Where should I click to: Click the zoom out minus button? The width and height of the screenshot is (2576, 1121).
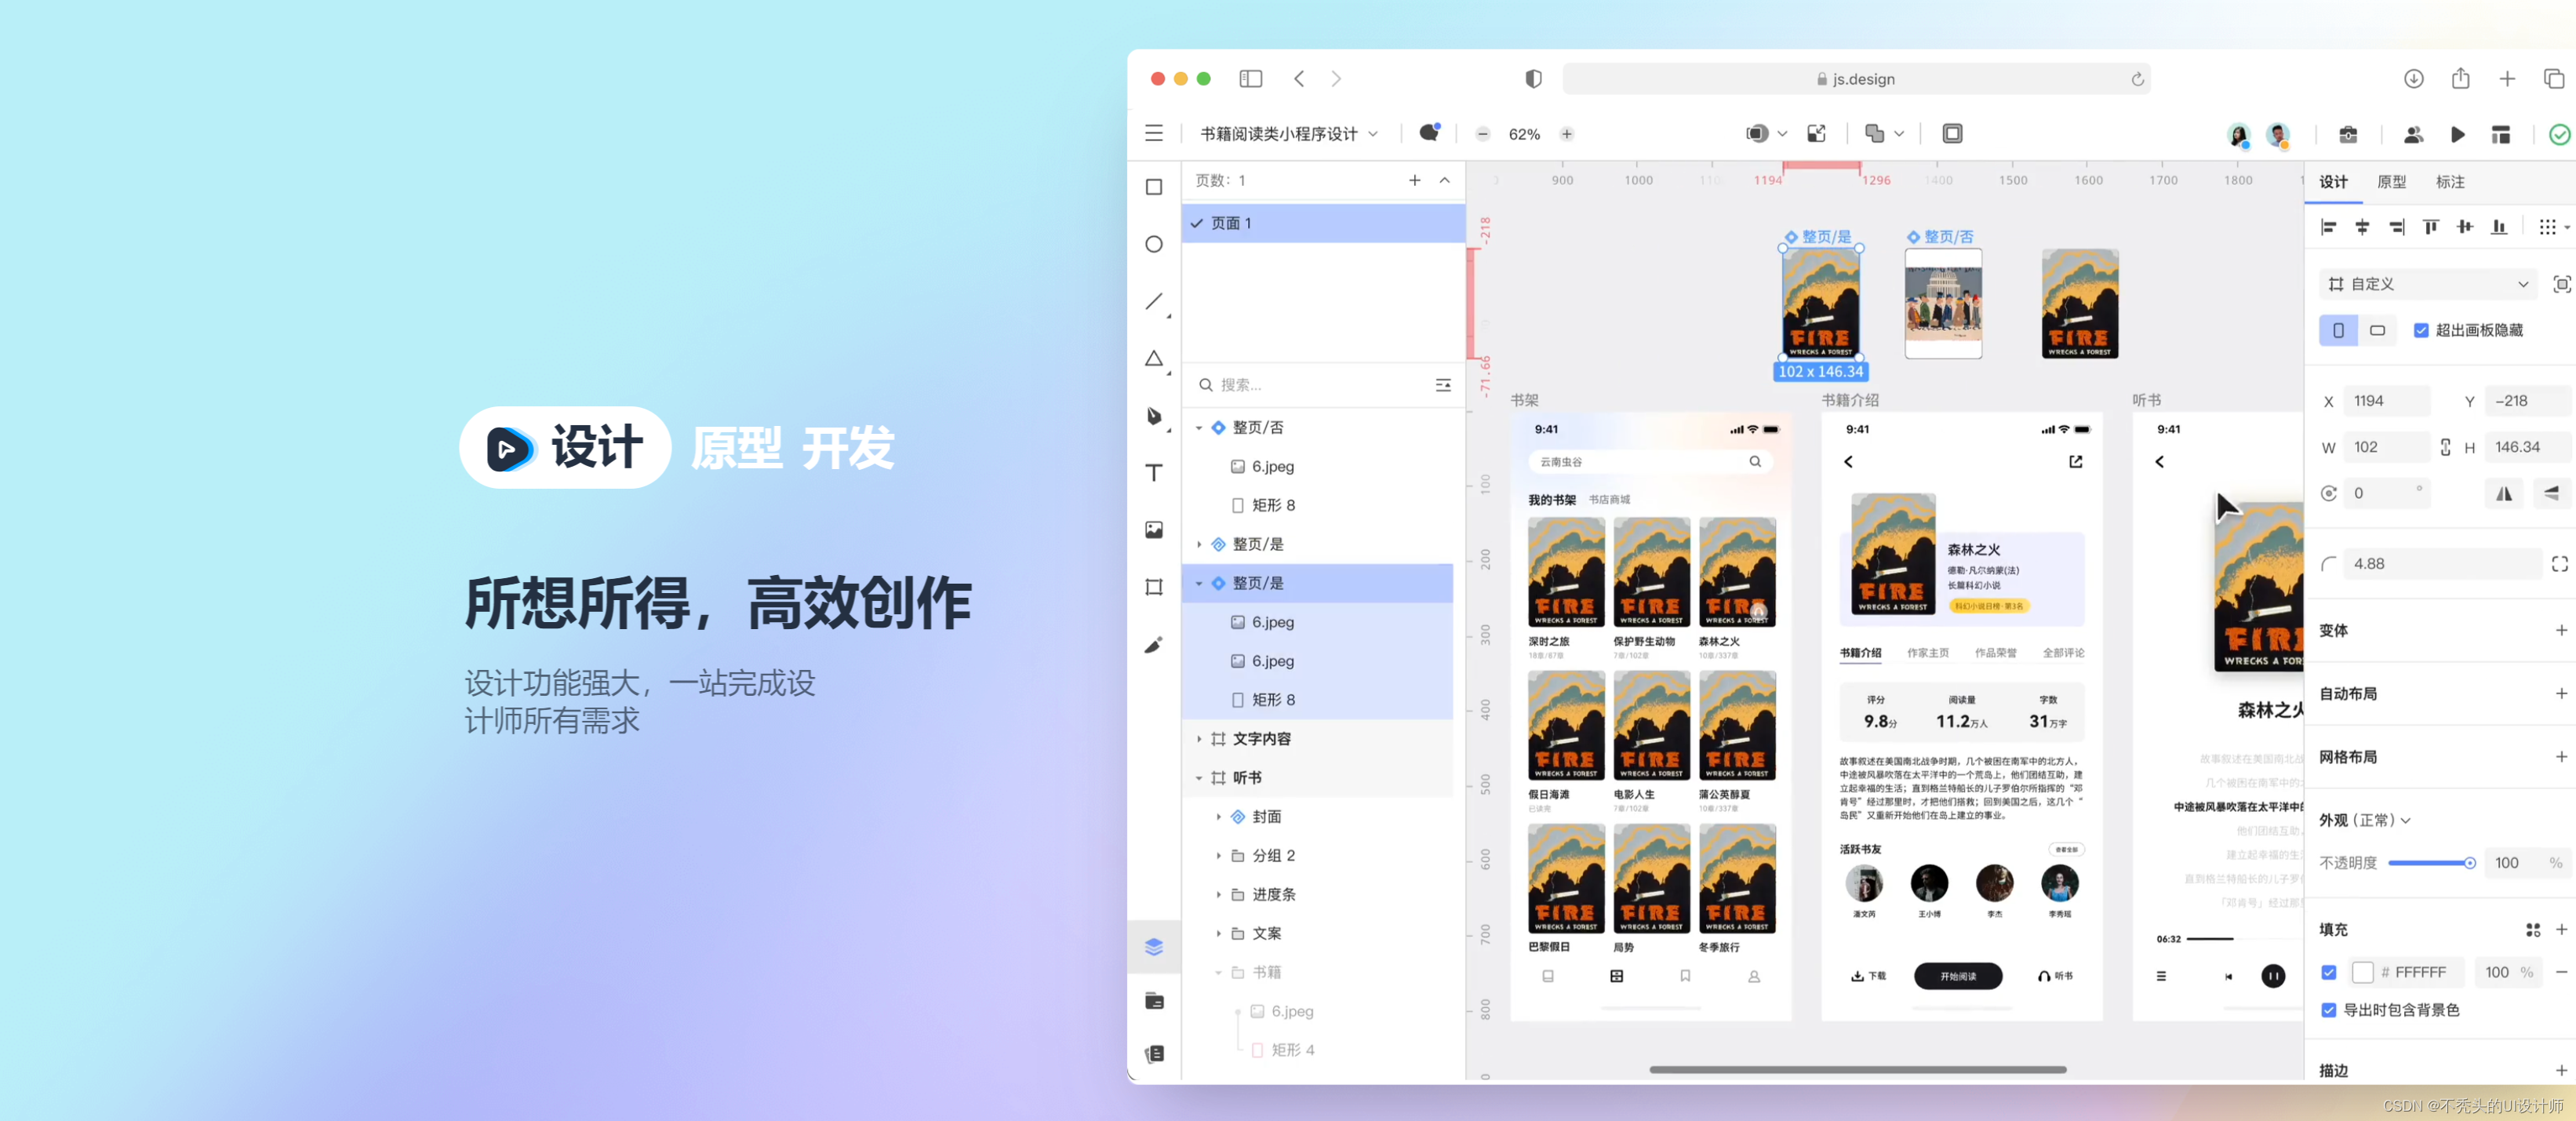(x=1483, y=134)
